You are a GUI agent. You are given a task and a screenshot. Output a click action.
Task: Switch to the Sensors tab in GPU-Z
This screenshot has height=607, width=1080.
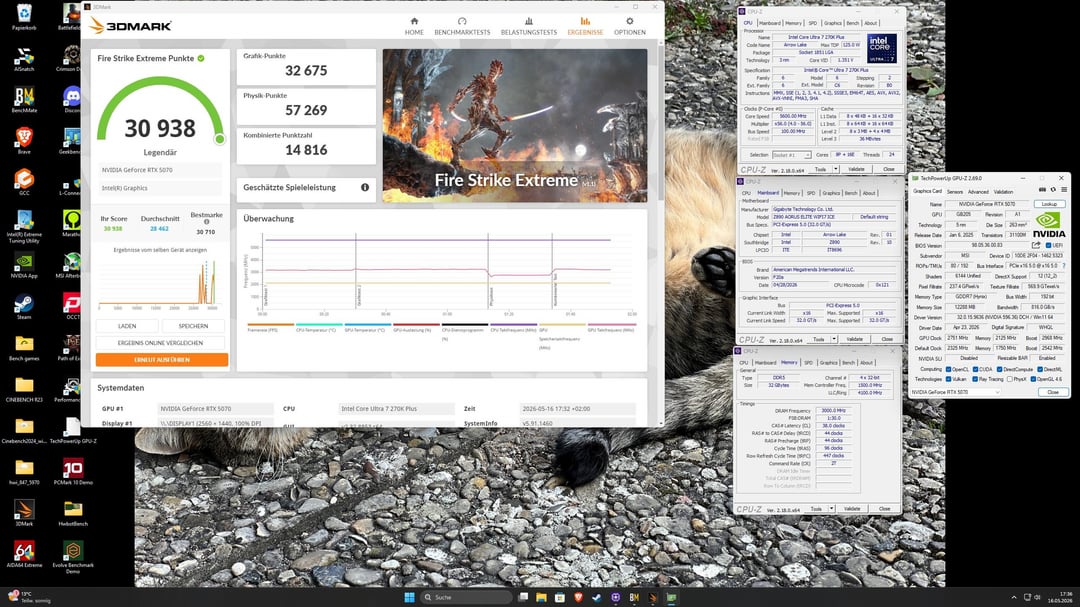955,192
